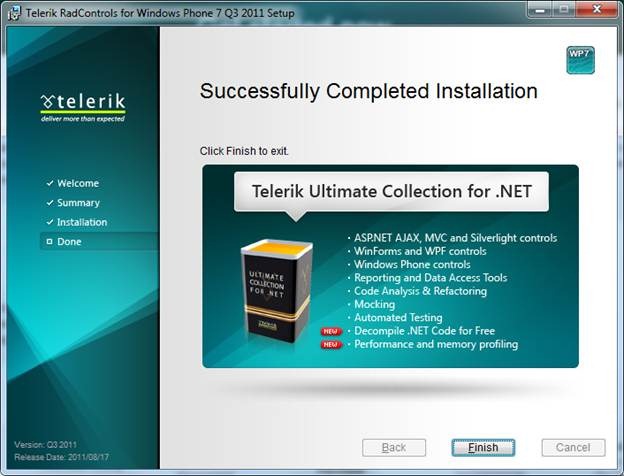Screen dimensions: 624x476
Task: Click the square marker beside Done
Action: click(x=49, y=242)
